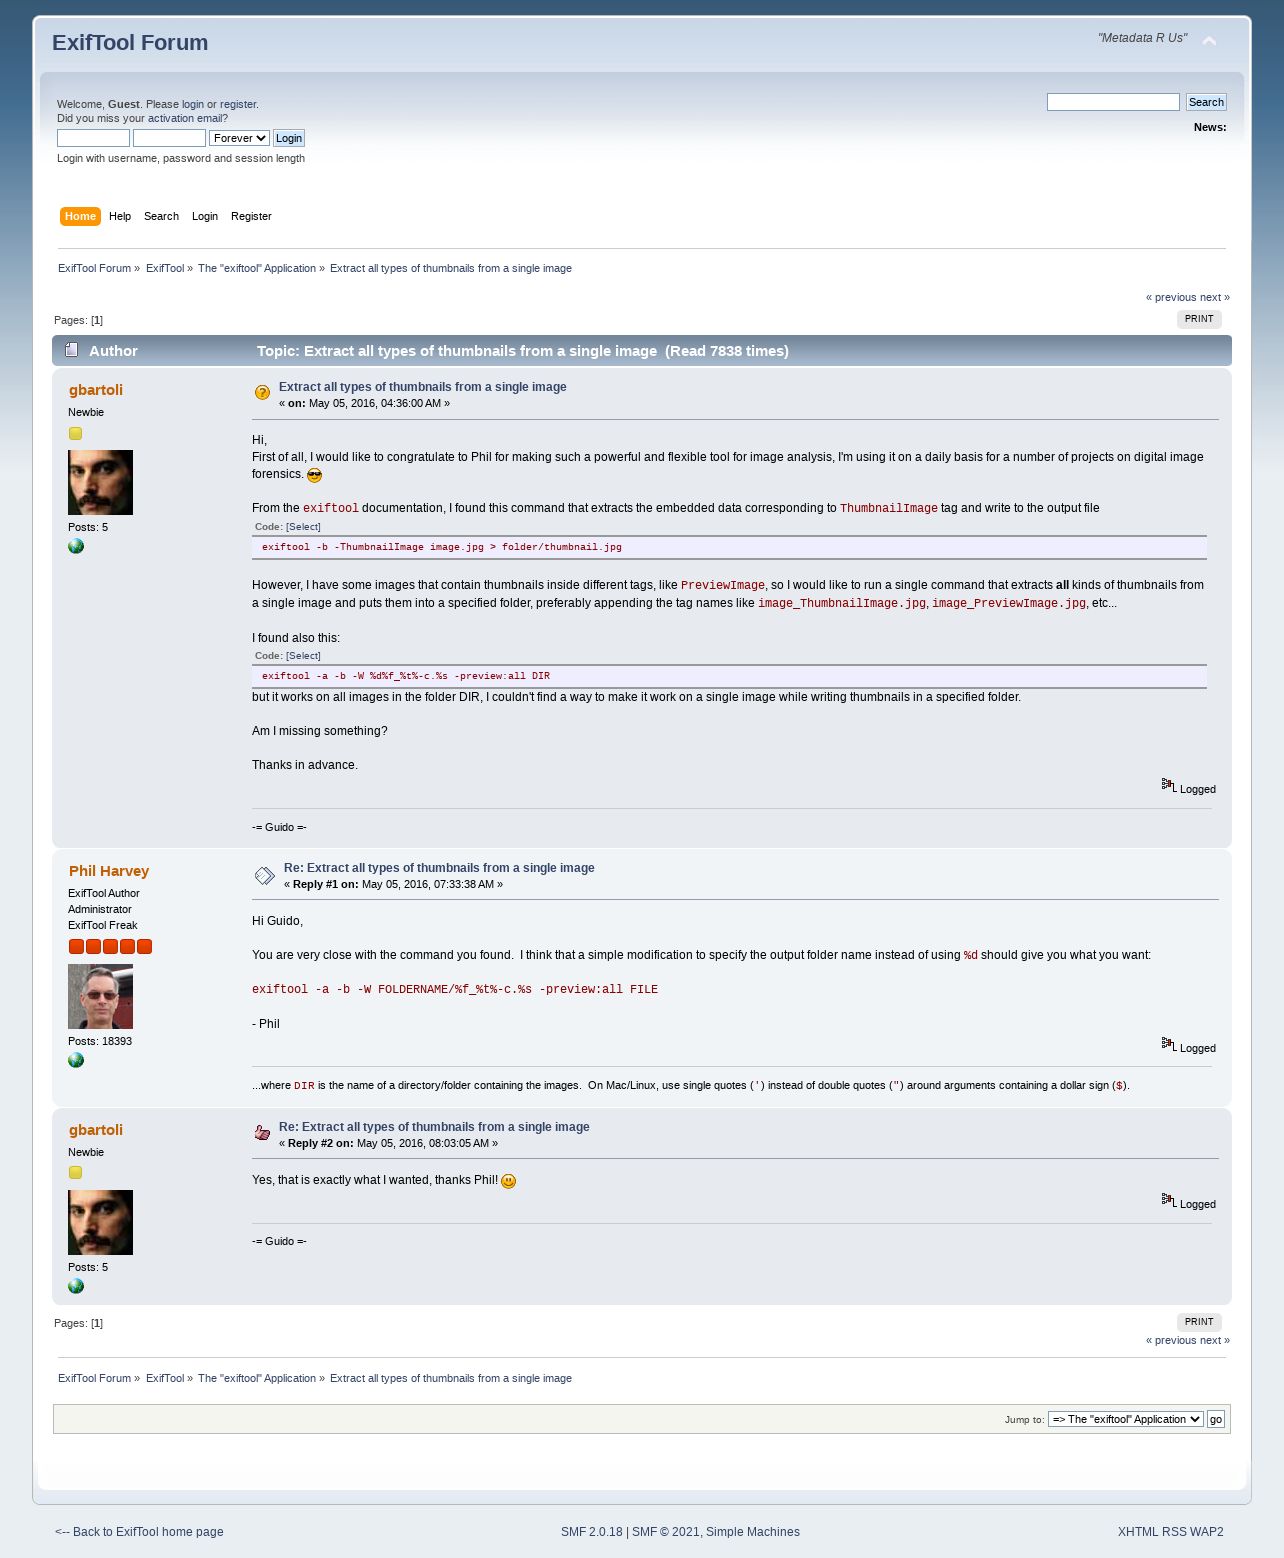Click the search text box at top right
Screen dimensions: 1284x1558
[x=1113, y=102]
